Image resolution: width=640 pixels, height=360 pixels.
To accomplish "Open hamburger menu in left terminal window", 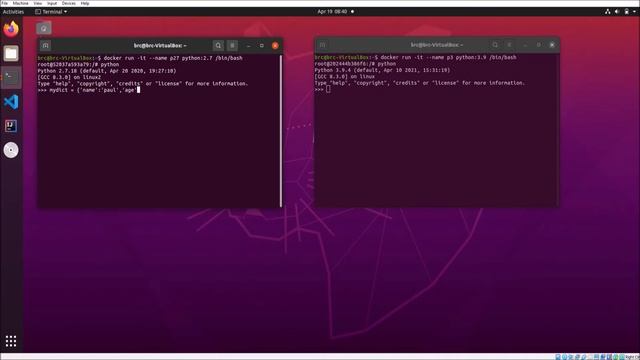I will click(x=232, y=45).
